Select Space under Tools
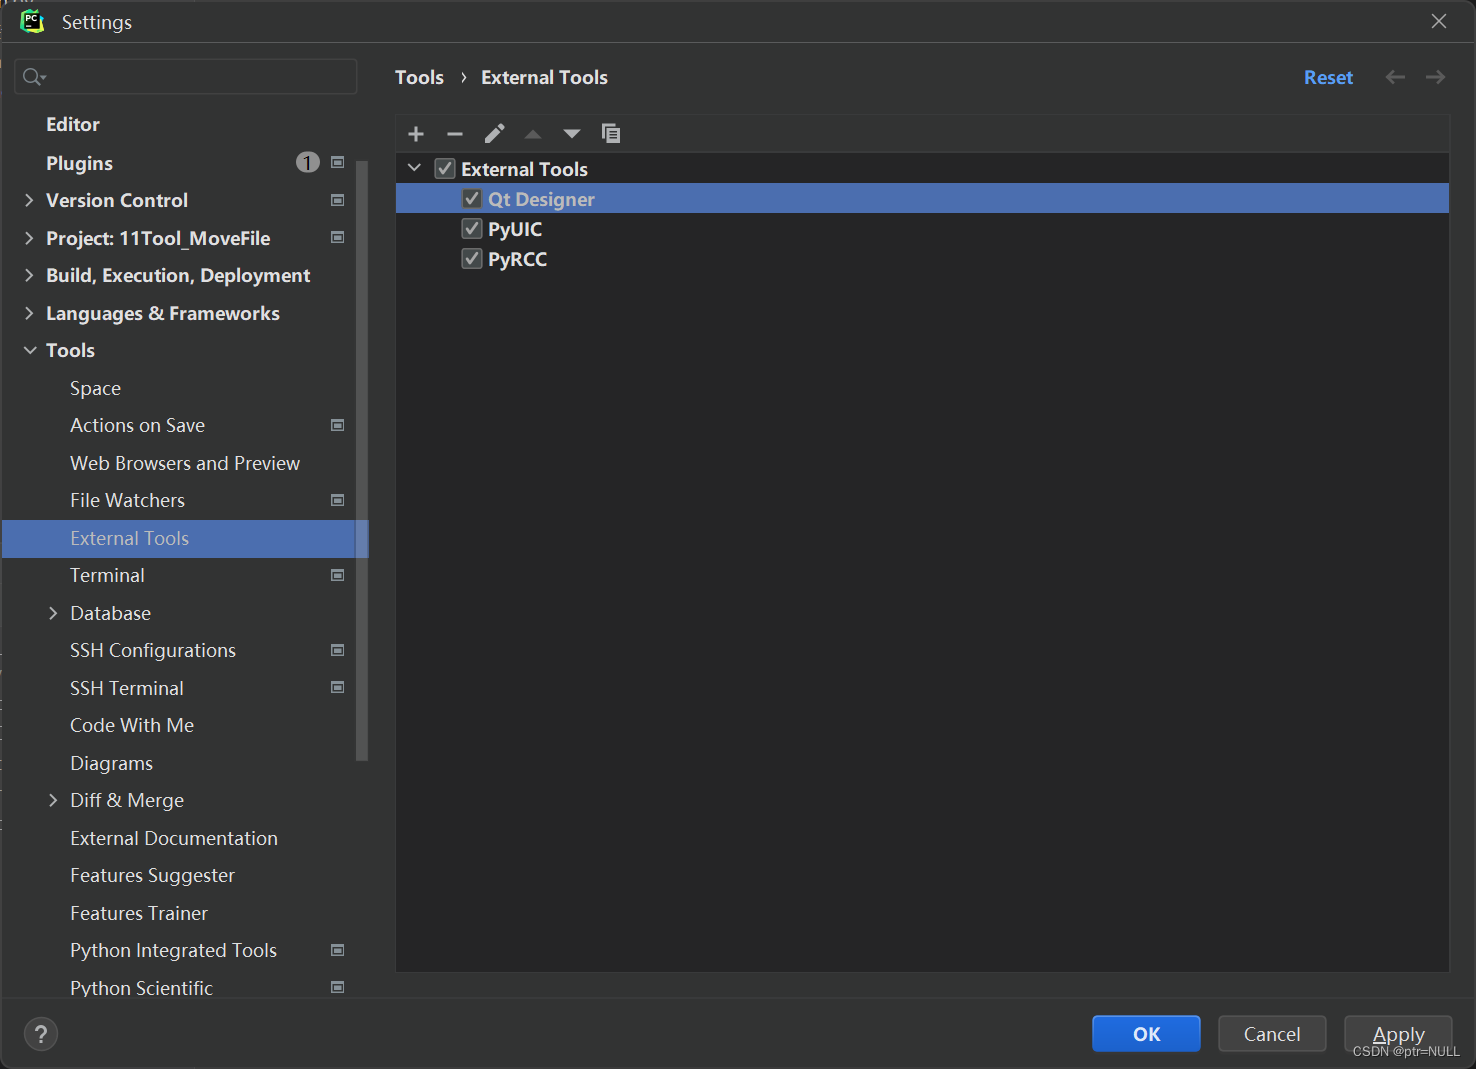This screenshot has height=1069, width=1476. tap(95, 388)
